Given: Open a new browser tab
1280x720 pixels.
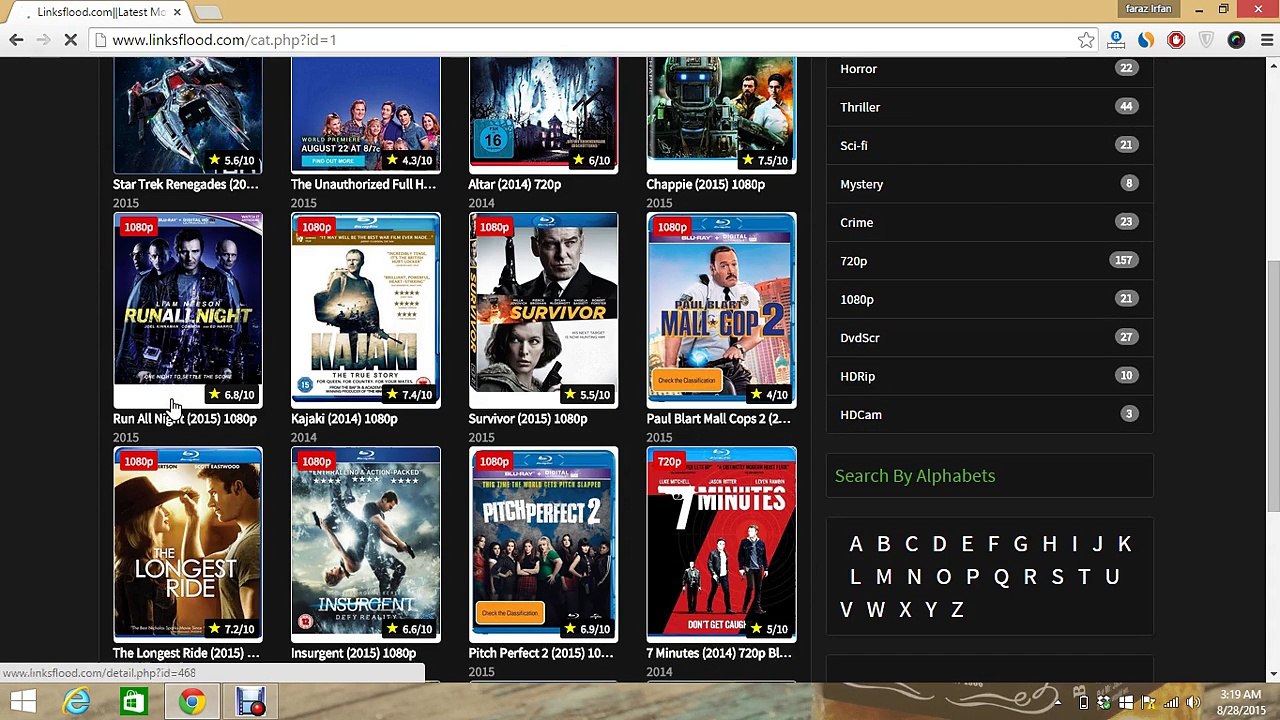Looking at the screenshot, I should pyautogui.click(x=208, y=13).
